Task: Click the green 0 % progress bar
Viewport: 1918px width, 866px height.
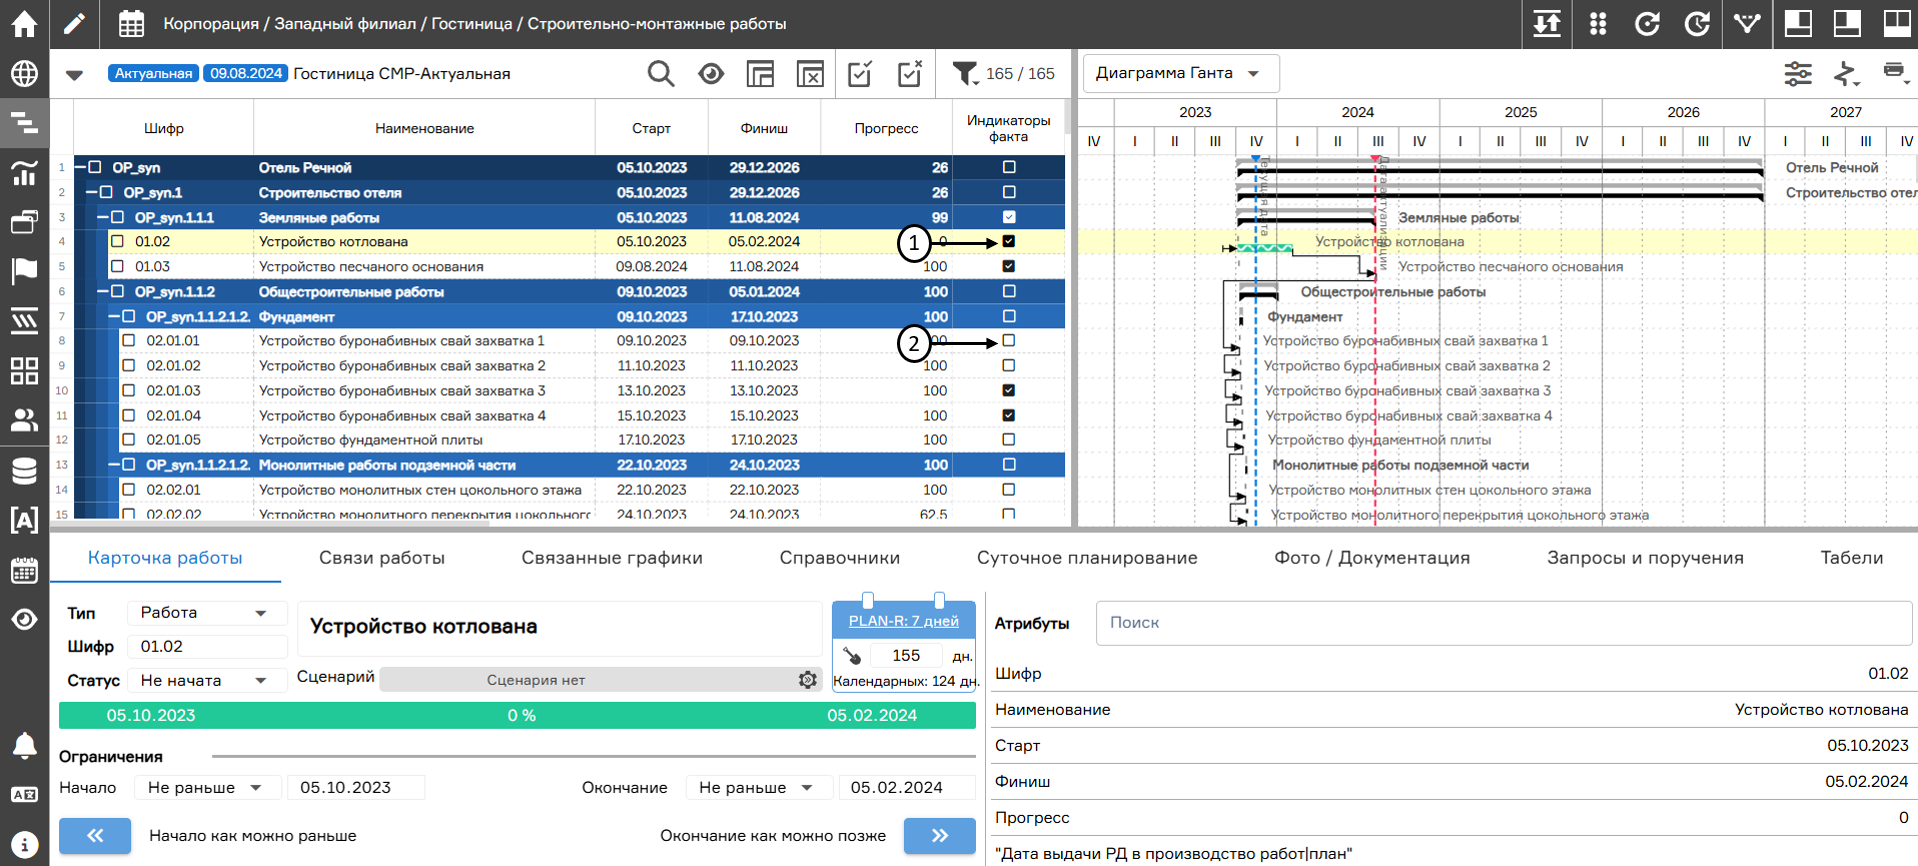Action: [x=517, y=715]
